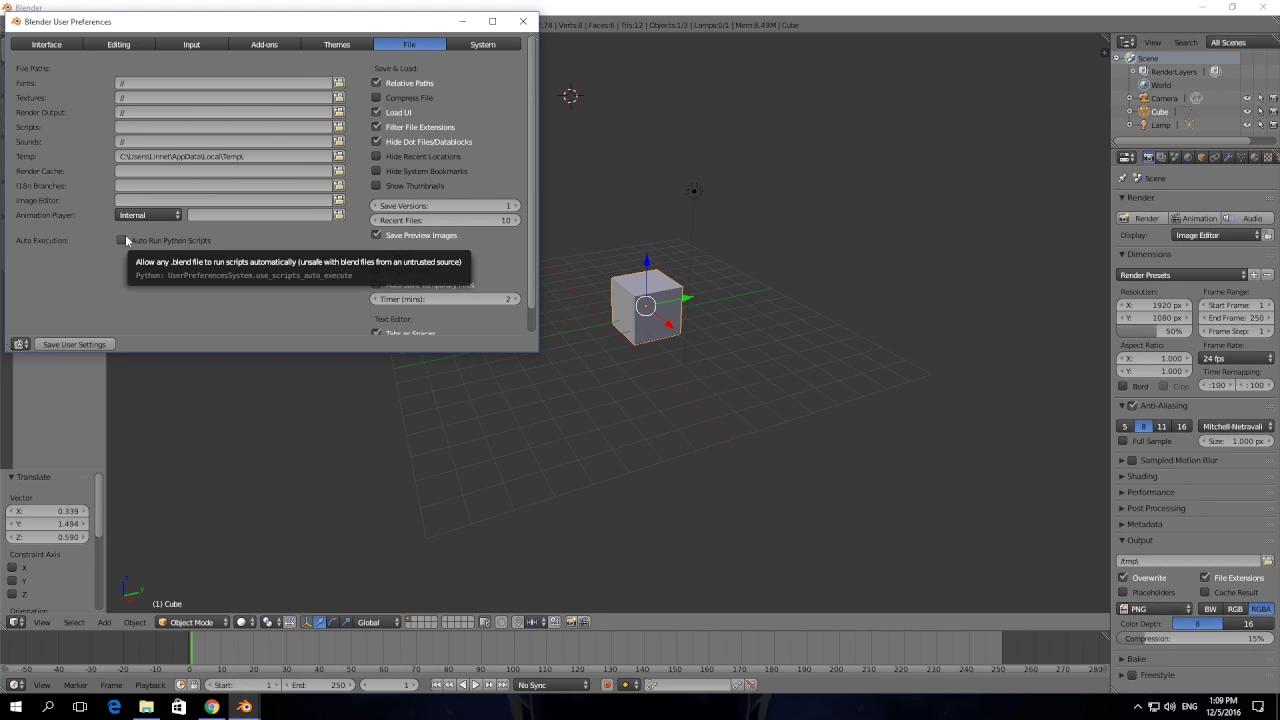Open the Animation Player Internal dropdown
This screenshot has width=1280, height=720.
150,215
